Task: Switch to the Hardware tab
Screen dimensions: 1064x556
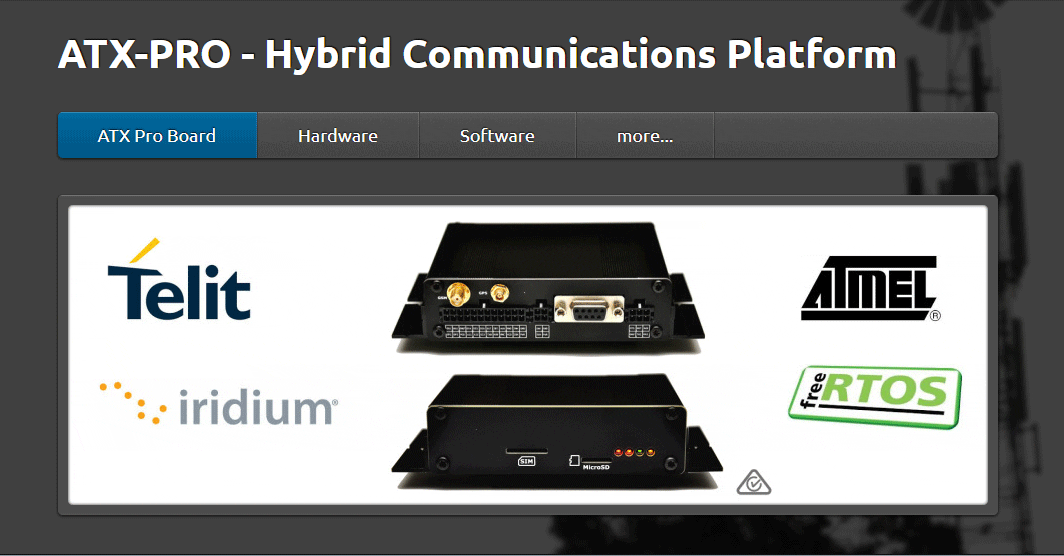Action: (x=338, y=136)
